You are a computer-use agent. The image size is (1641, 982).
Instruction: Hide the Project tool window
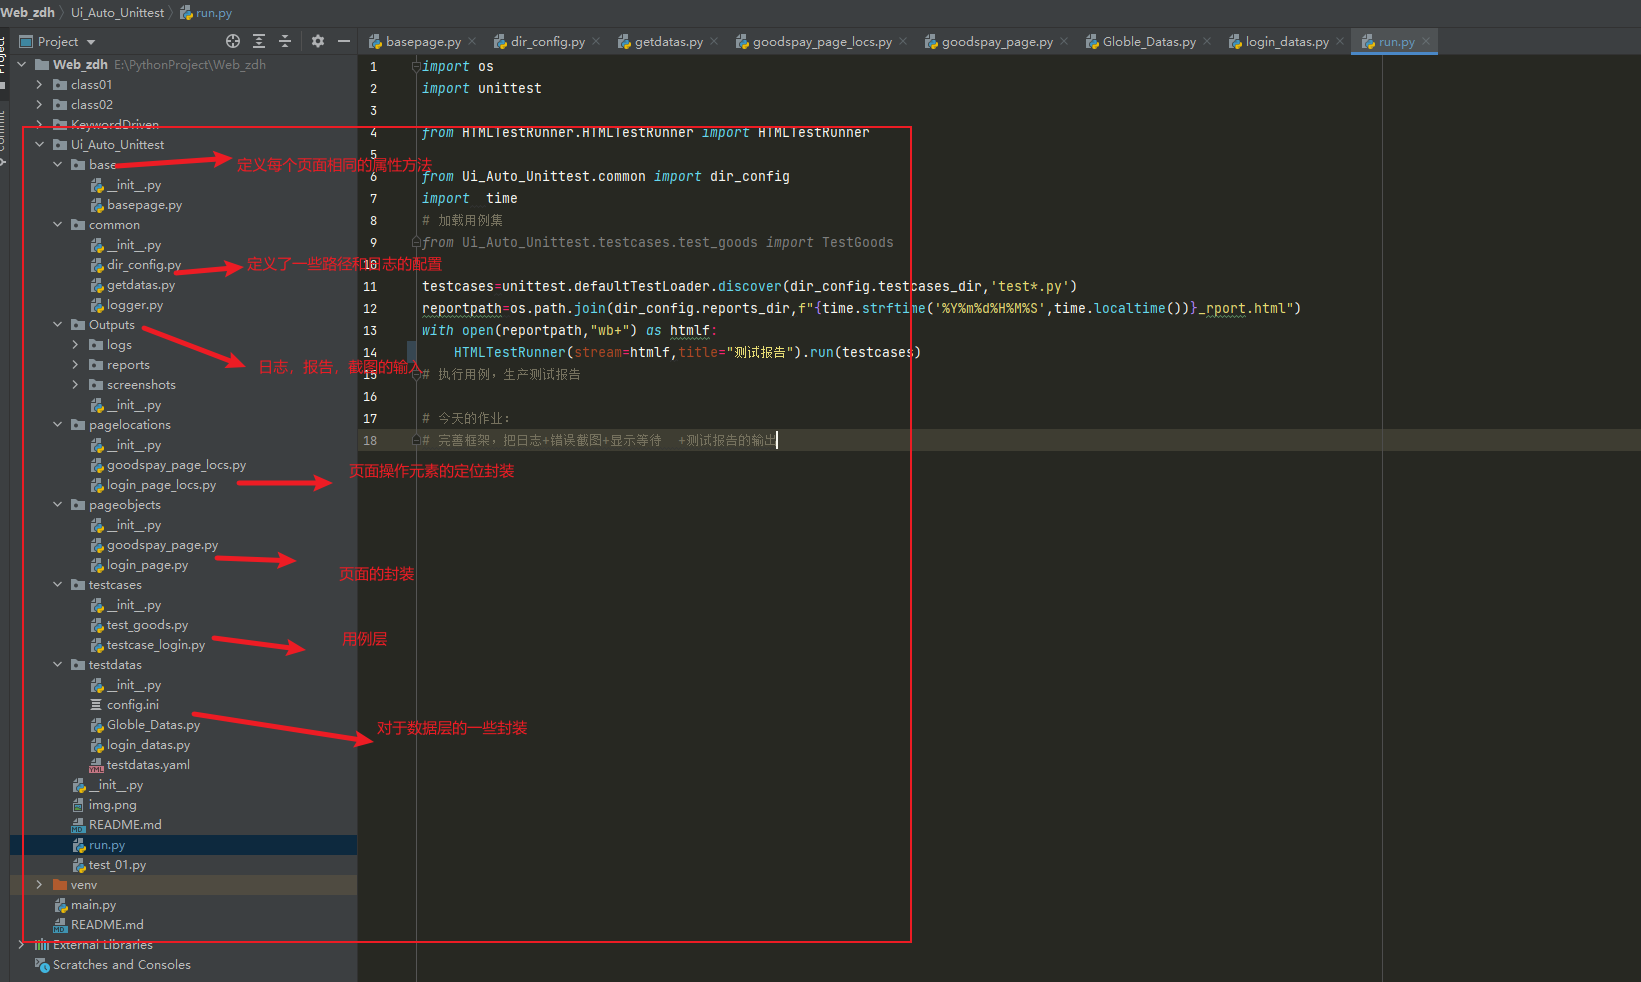344,41
